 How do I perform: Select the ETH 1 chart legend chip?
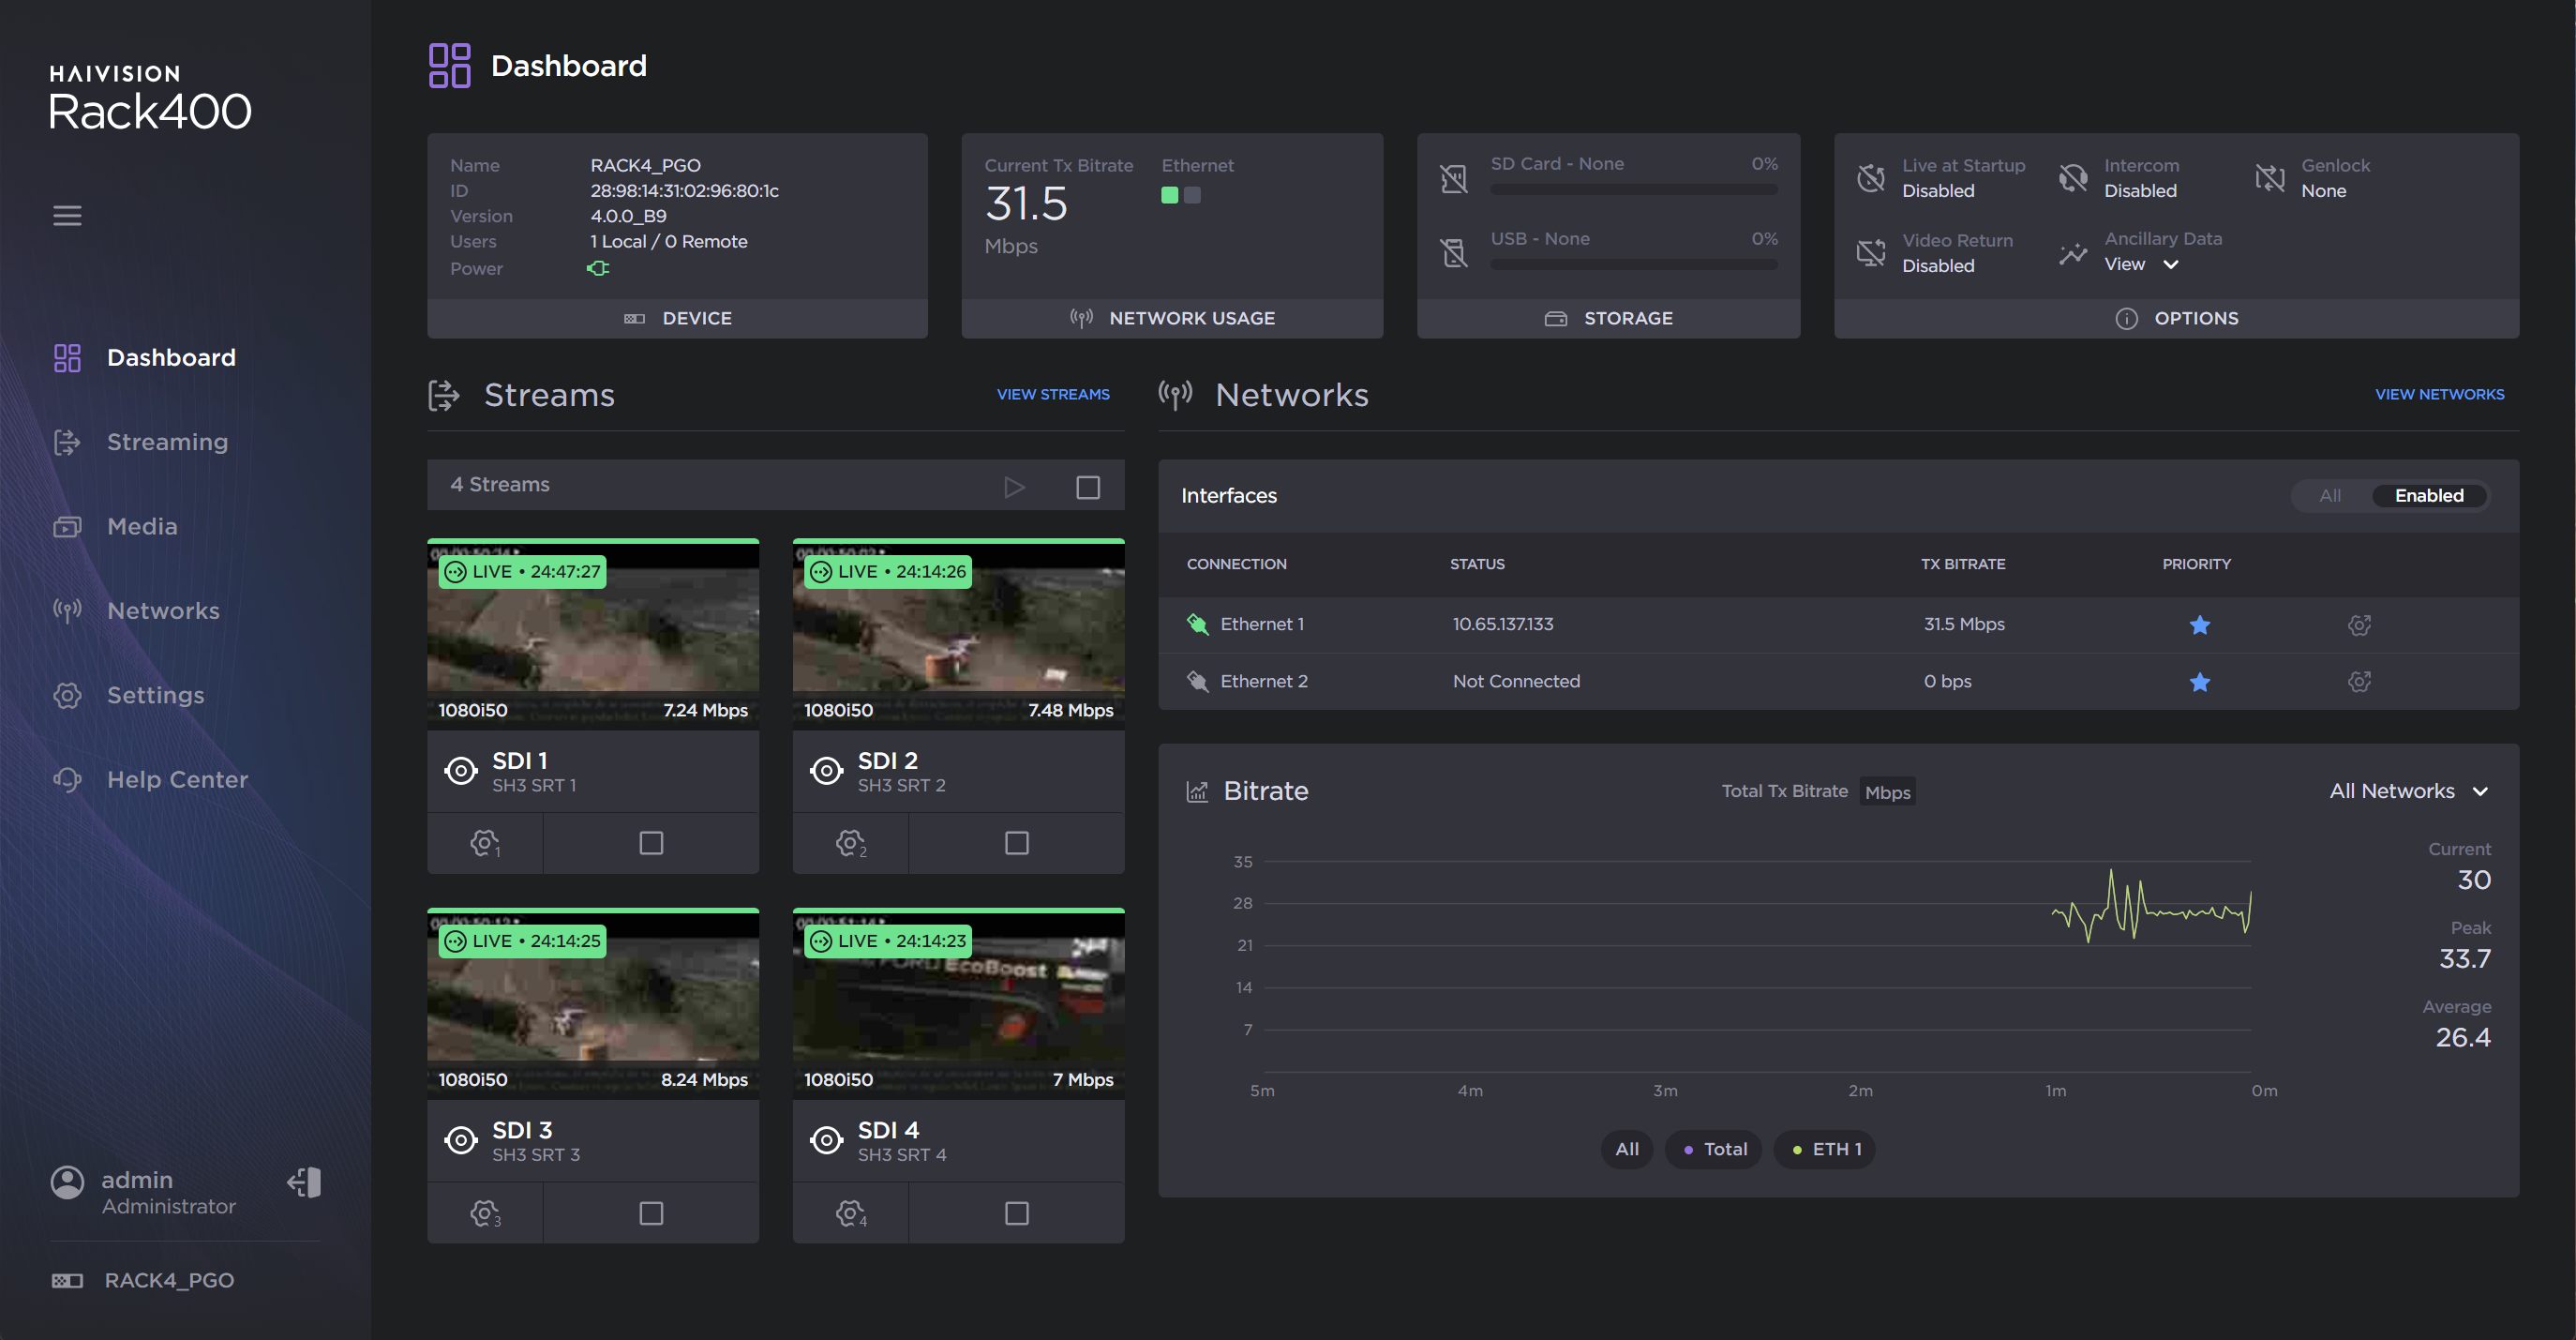coord(1825,1149)
